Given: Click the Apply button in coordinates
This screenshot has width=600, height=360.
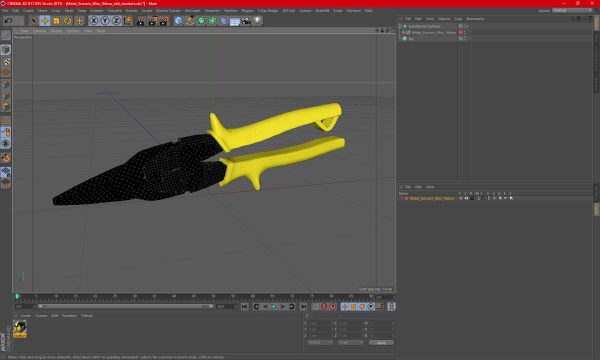Looking at the screenshot, I should pos(381,343).
